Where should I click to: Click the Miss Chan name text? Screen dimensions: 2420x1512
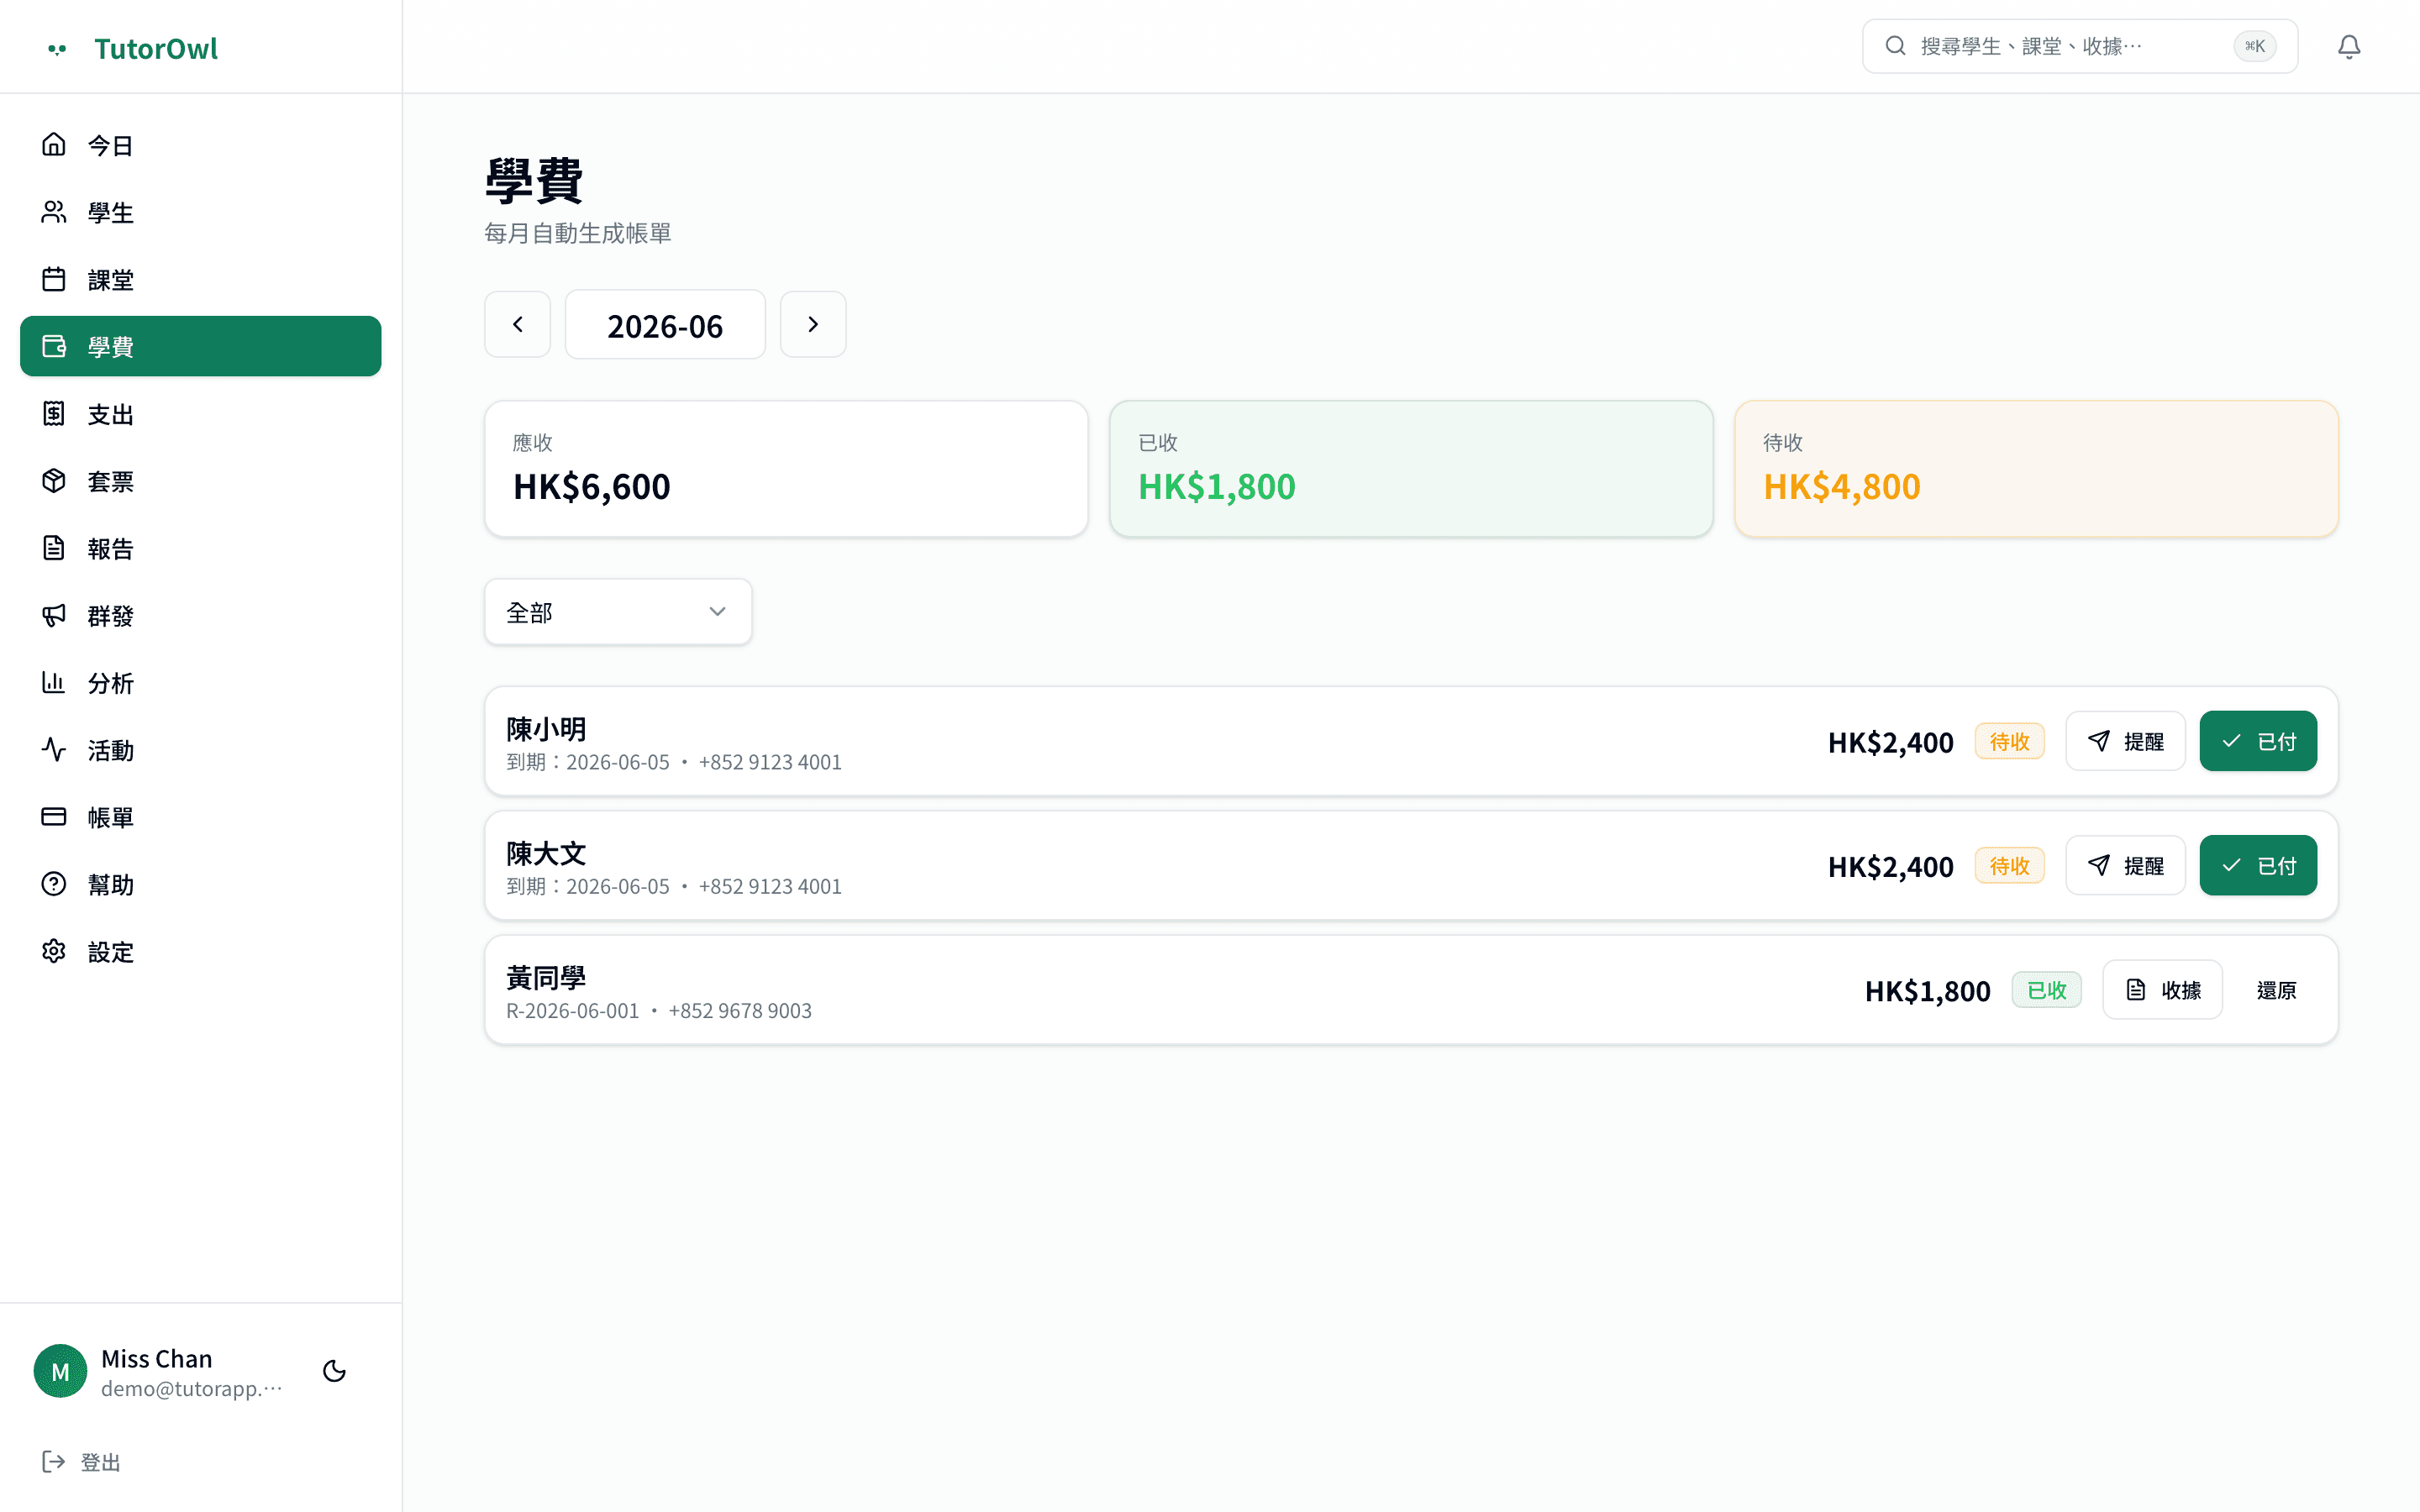157,1359
